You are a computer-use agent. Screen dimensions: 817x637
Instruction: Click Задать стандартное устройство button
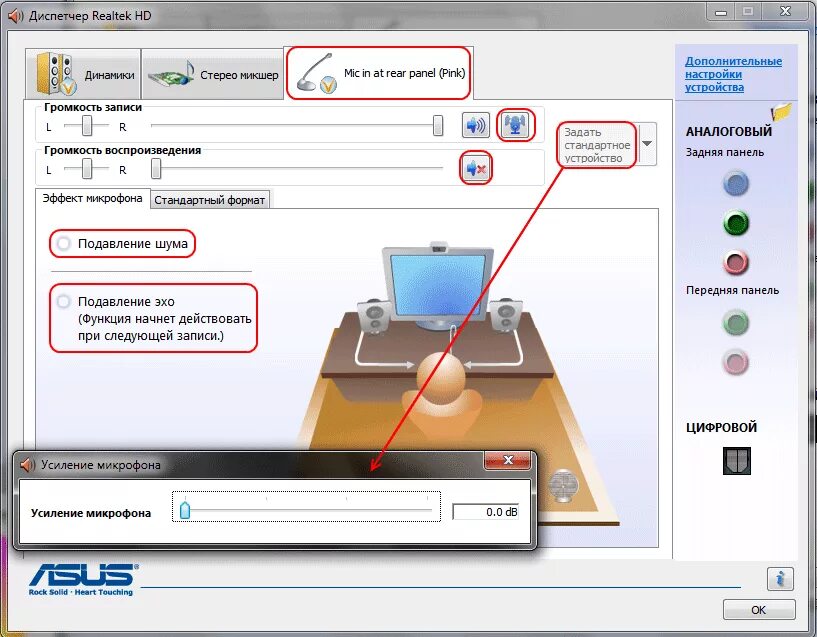pyautogui.click(x=597, y=145)
